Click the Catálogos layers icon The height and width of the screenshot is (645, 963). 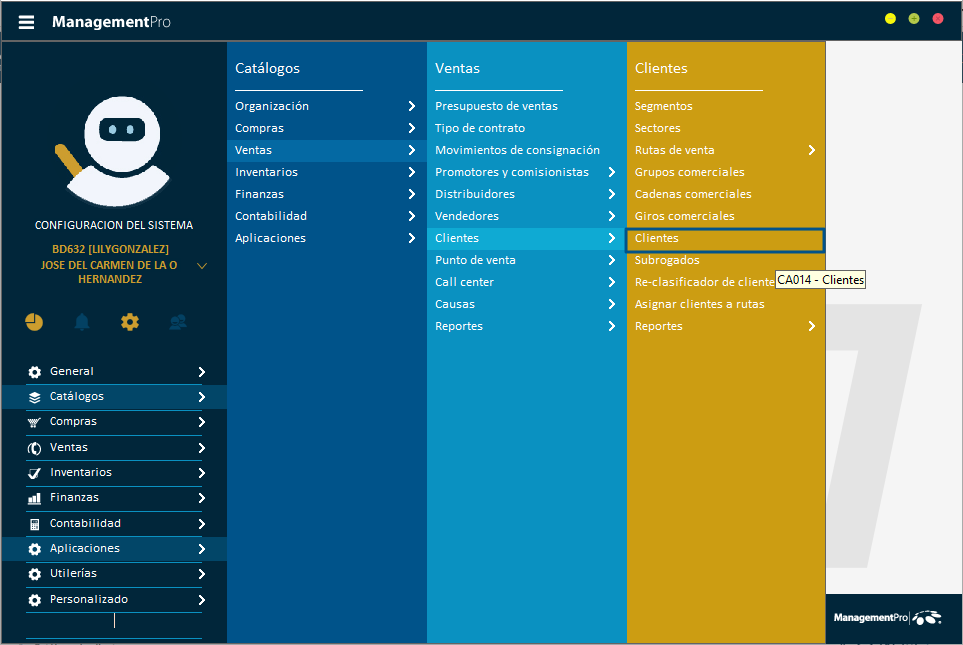[x=35, y=397]
